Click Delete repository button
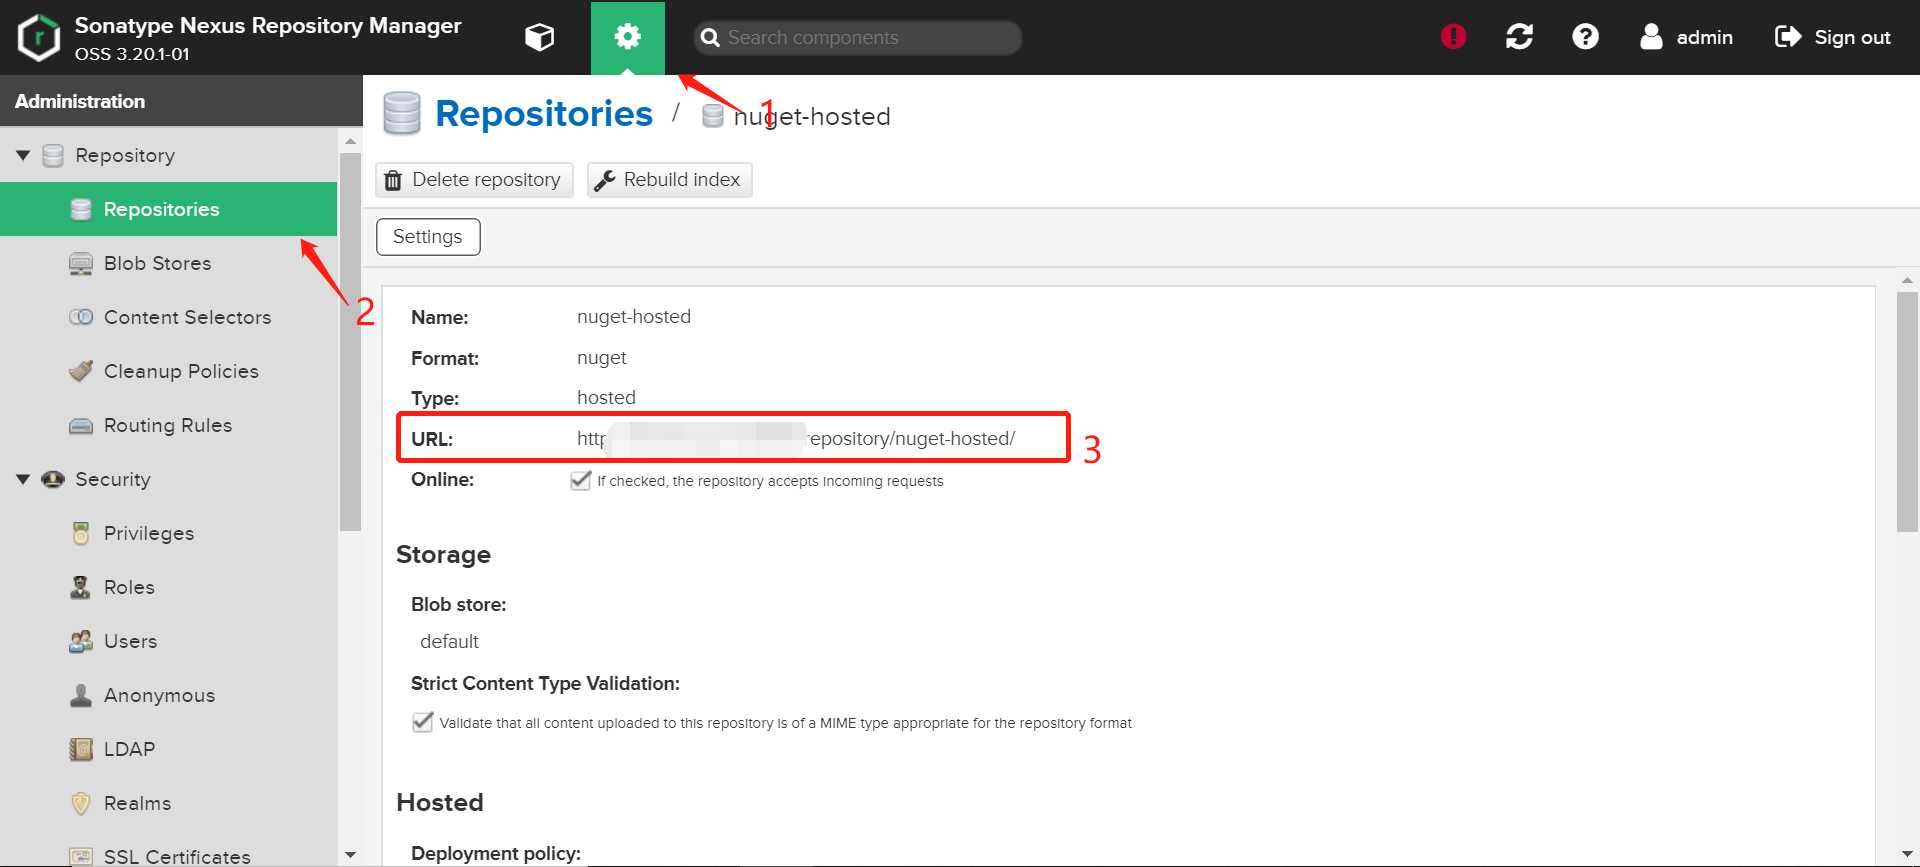This screenshot has width=1920, height=867. click(474, 180)
